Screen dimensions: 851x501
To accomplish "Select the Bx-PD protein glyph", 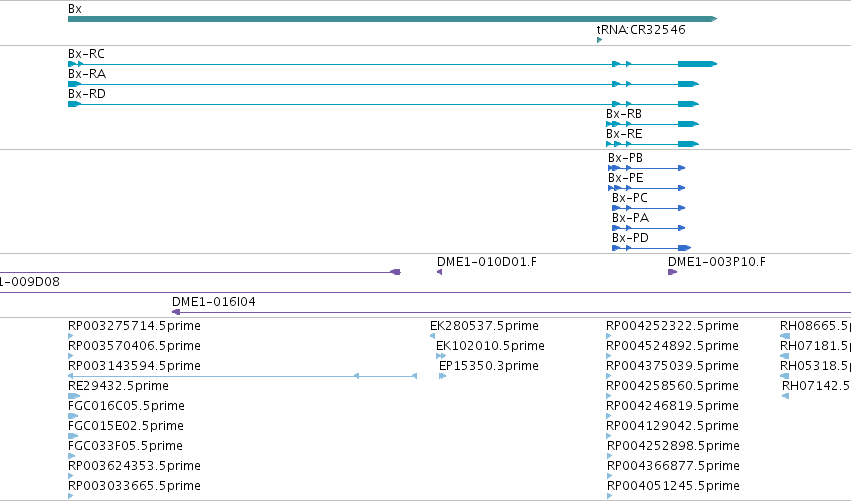I will click(x=651, y=248).
